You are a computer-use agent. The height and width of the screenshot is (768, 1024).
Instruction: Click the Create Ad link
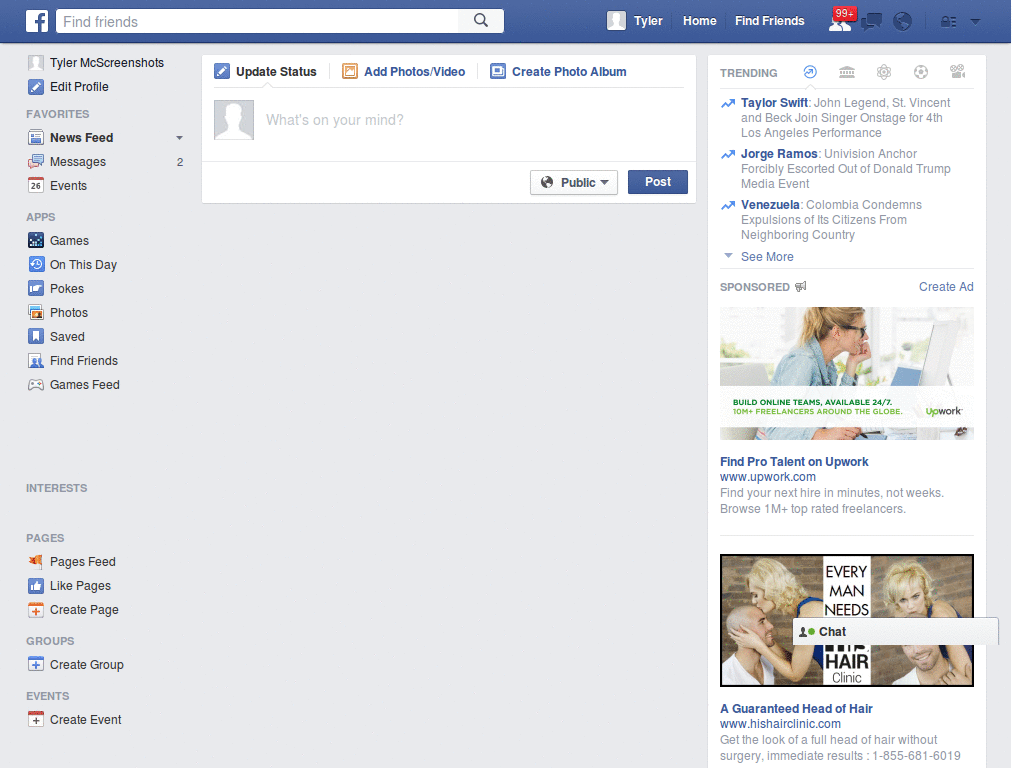click(x=946, y=287)
